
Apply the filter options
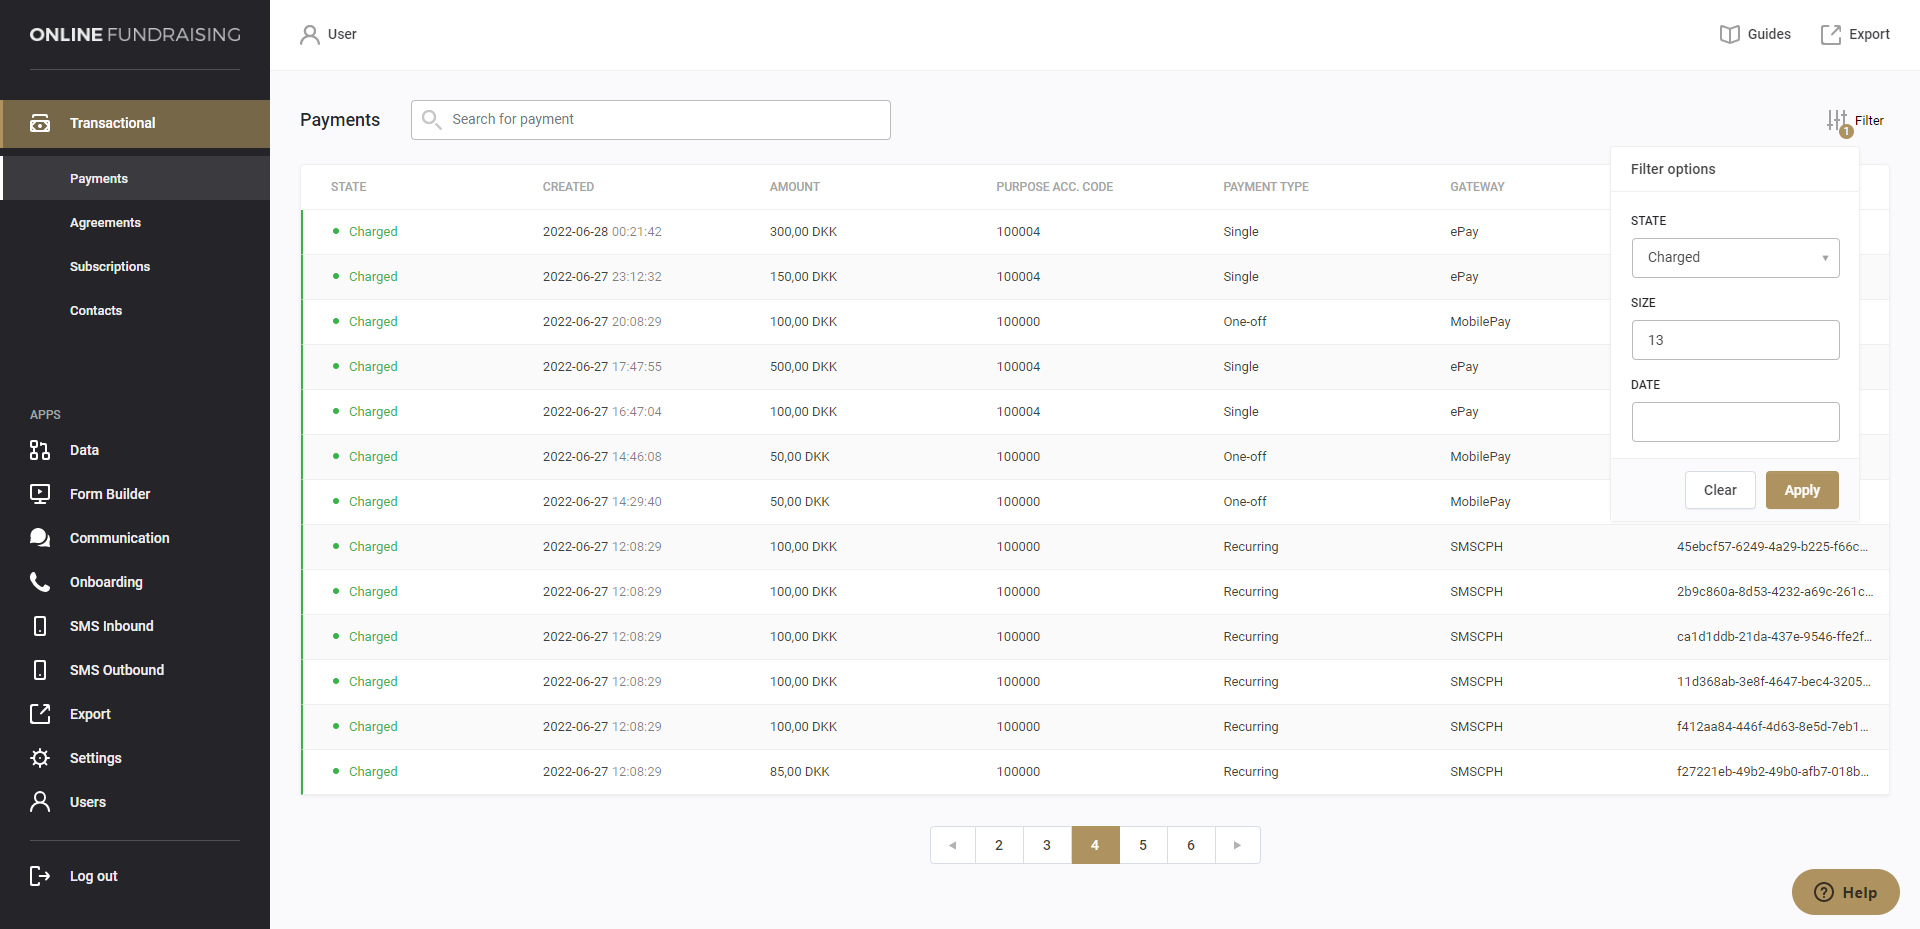point(1802,490)
